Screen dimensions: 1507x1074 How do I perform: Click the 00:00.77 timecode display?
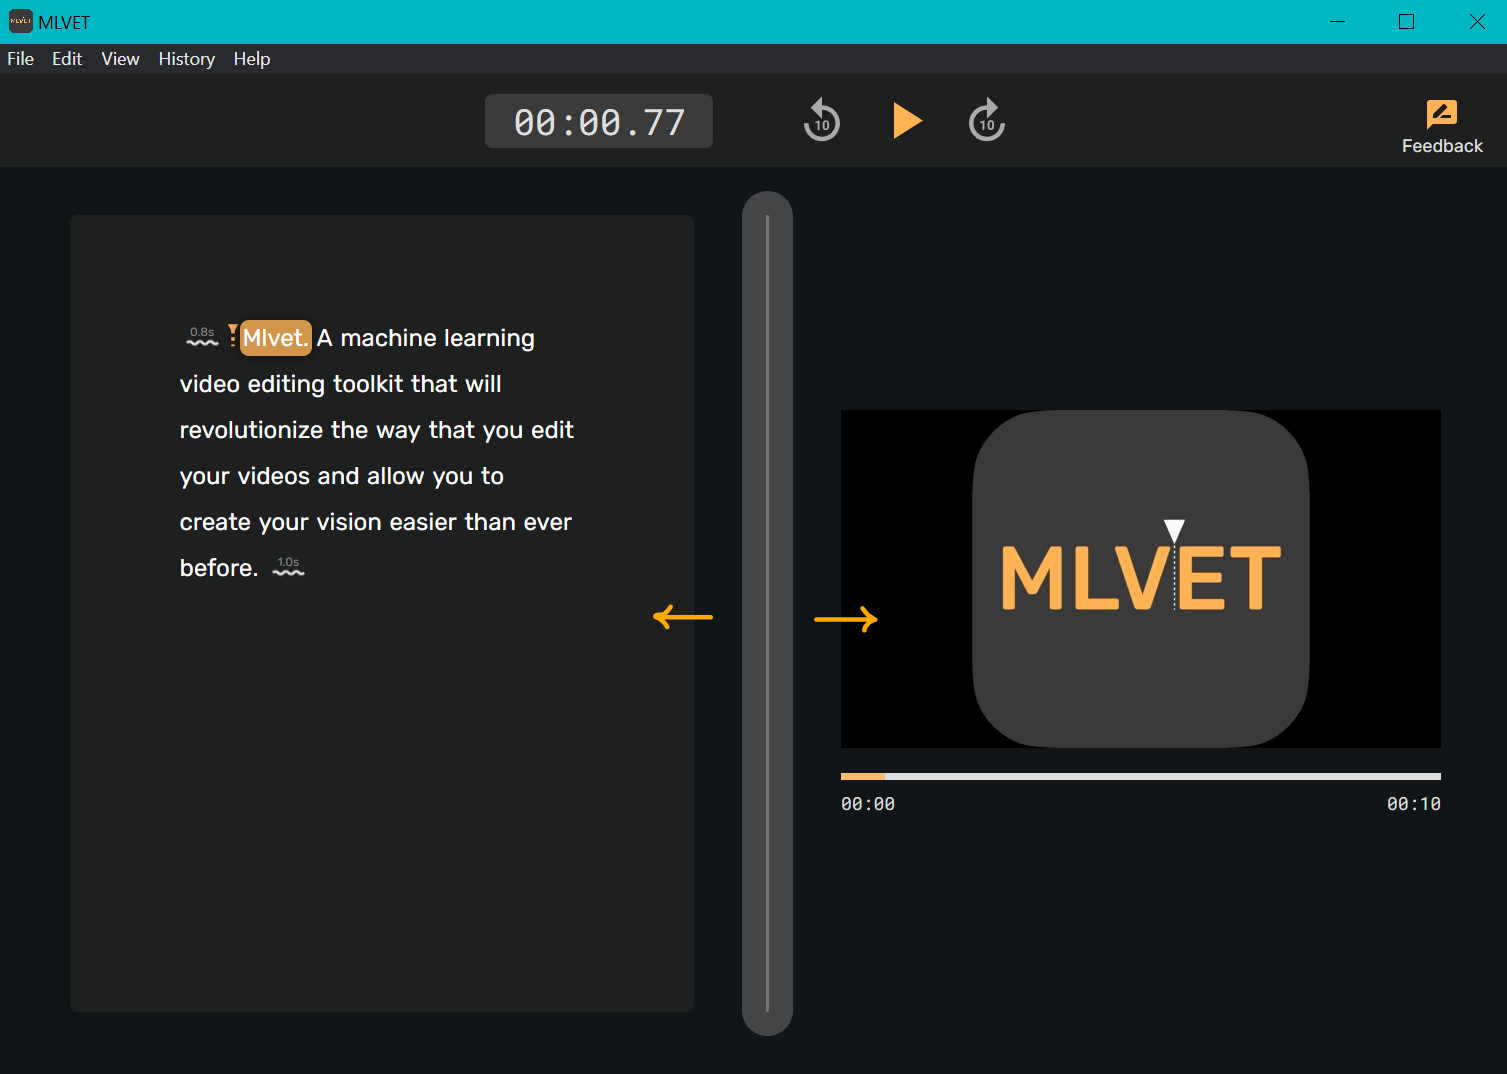coord(599,121)
